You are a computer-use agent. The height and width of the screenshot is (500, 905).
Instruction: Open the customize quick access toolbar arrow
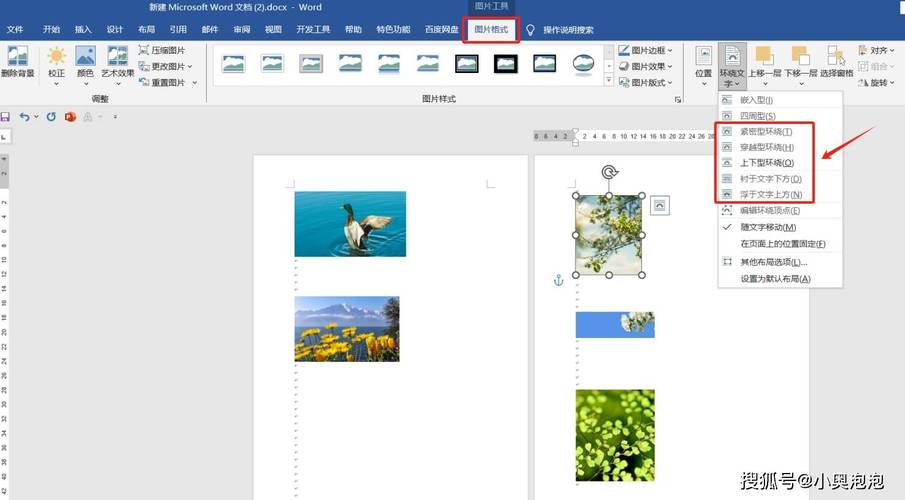click(x=115, y=117)
